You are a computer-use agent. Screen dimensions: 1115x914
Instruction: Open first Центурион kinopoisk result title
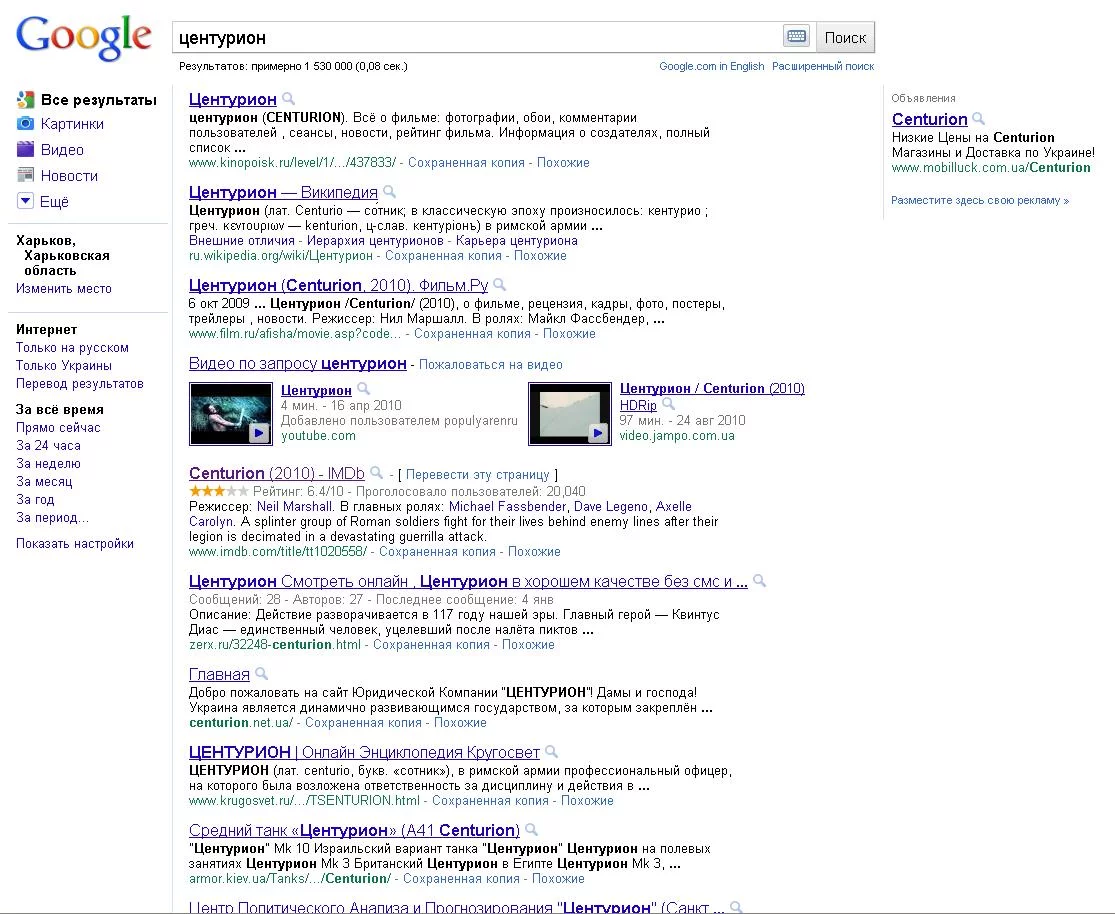click(x=233, y=100)
